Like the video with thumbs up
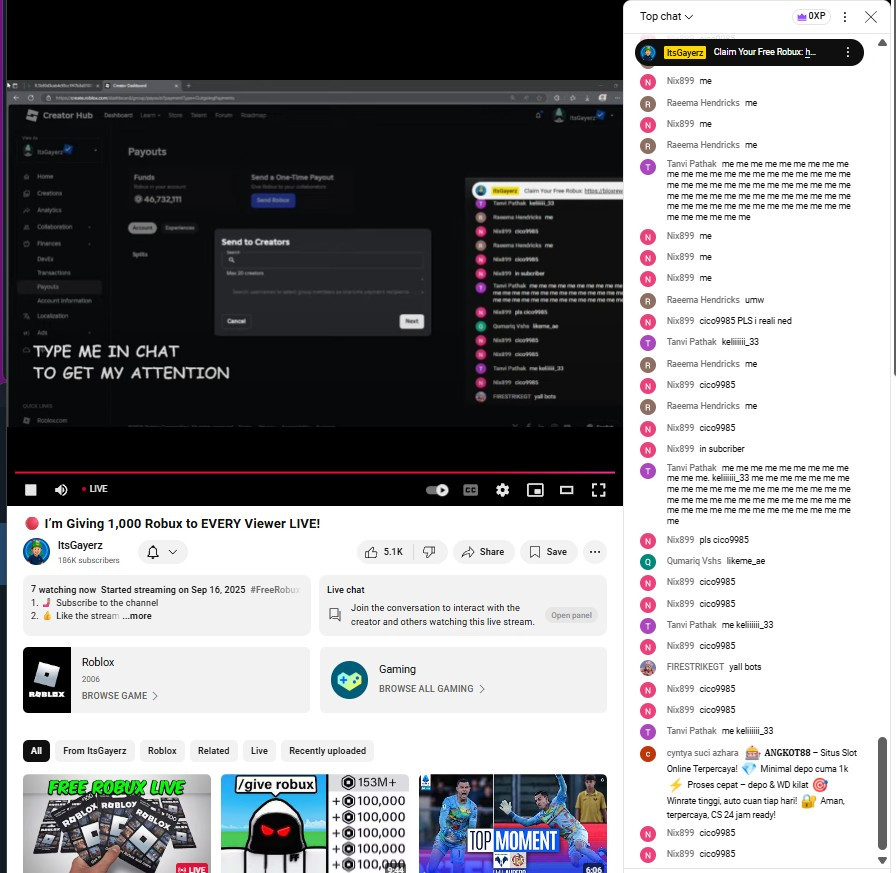The image size is (896, 873). tap(385, 552)
